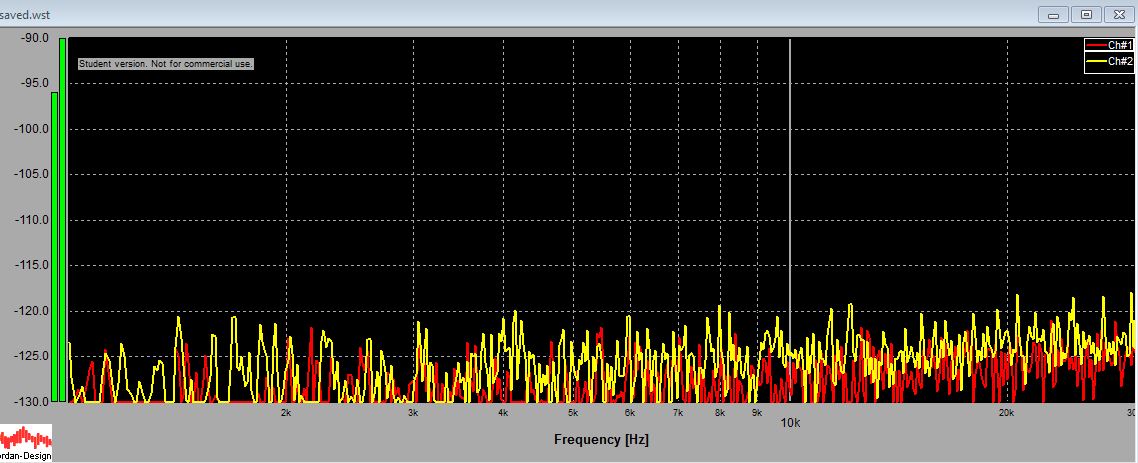Click the -115.0 amplitude axis label
1138x463 pixels.
pos(30,265)
